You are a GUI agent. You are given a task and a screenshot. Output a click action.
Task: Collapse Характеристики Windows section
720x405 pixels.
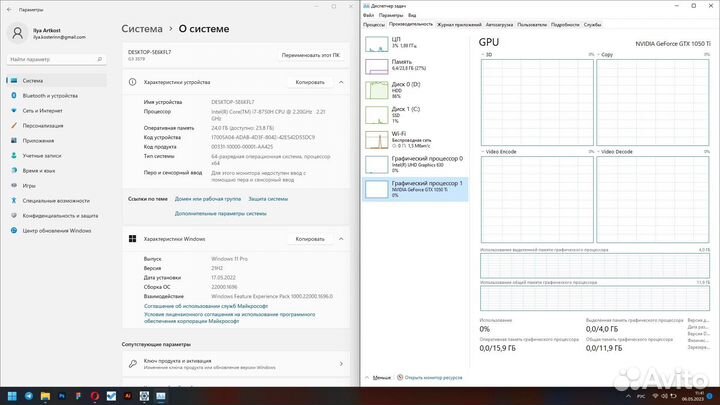[341, 239]
